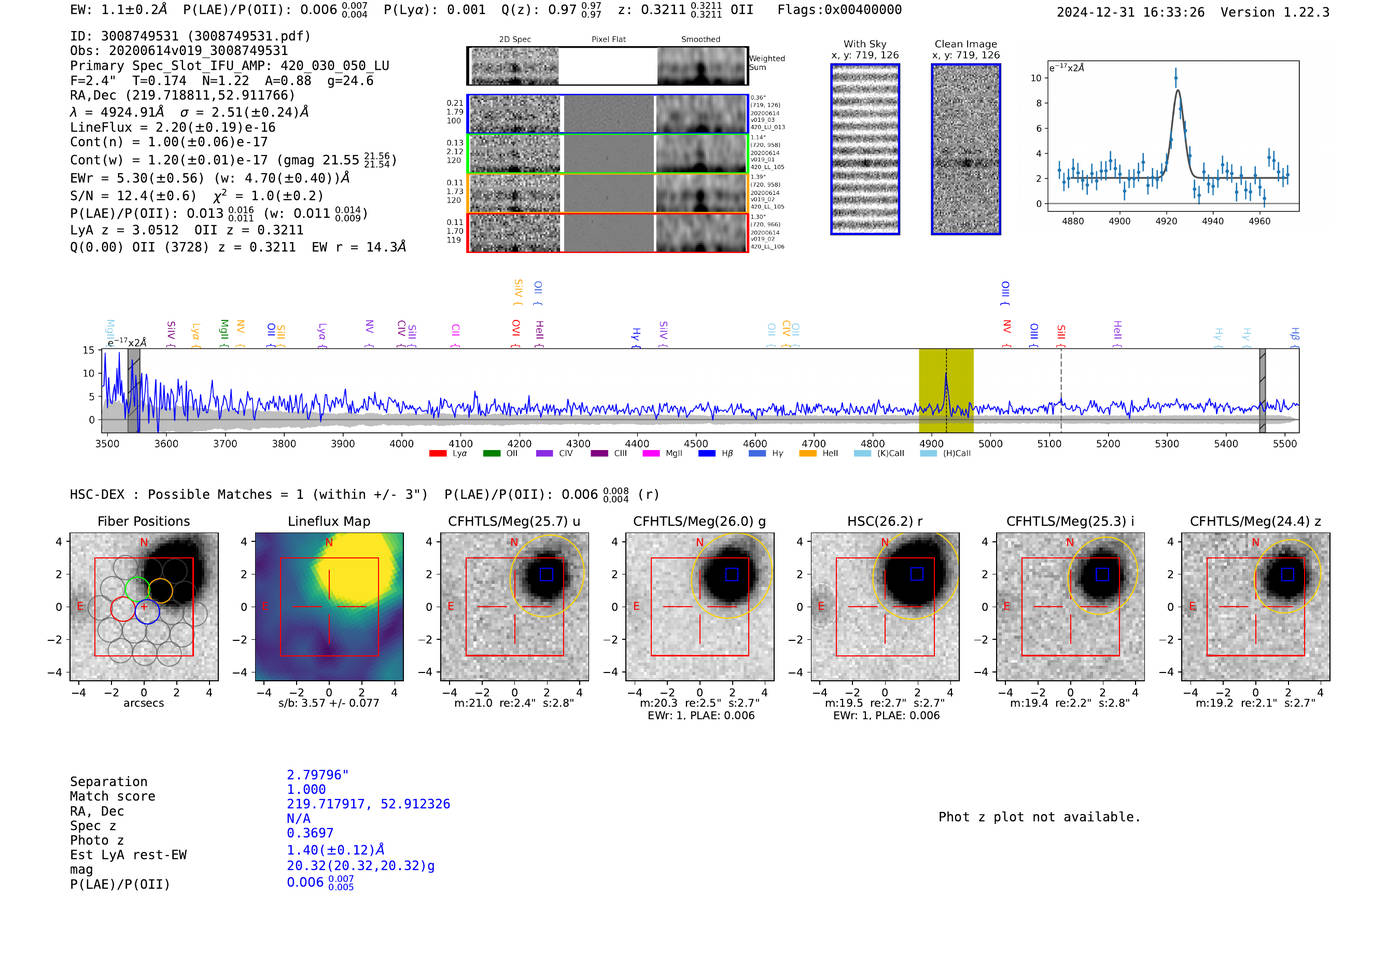This screenshot has width=1400, height=953.
Task: Click the gray shaded band near 3540 Å
Action: [x=134, y=391]
